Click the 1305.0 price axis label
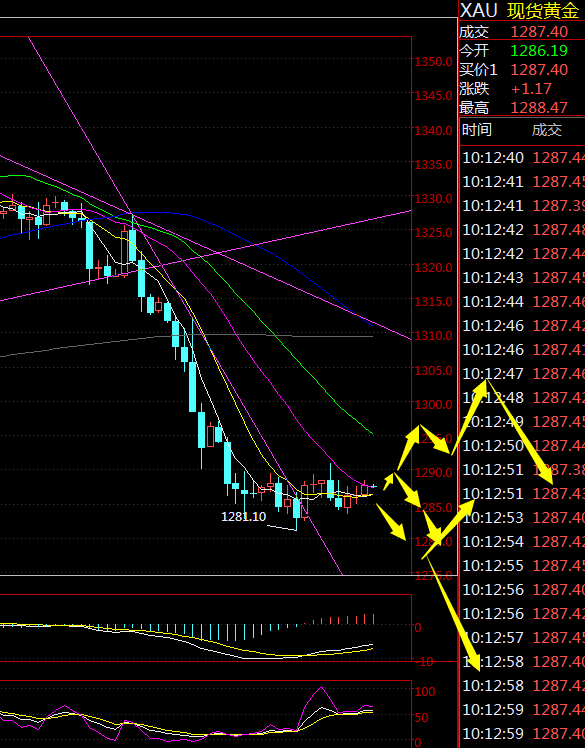This screenshot has width=585, height=748. click(433, 371)
